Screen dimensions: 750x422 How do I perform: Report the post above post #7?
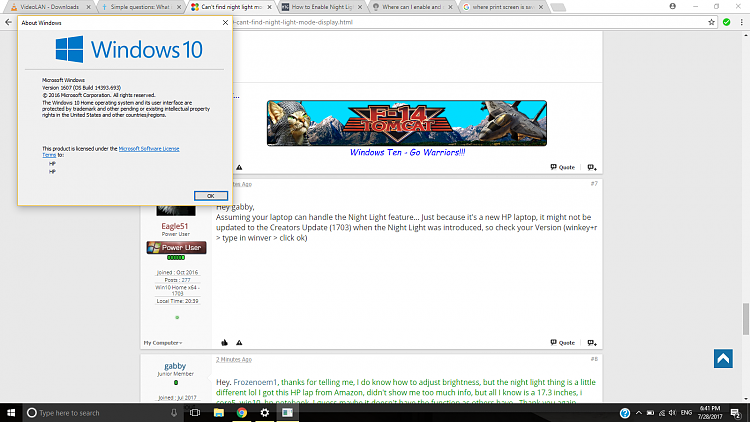(x=239, y=167)
